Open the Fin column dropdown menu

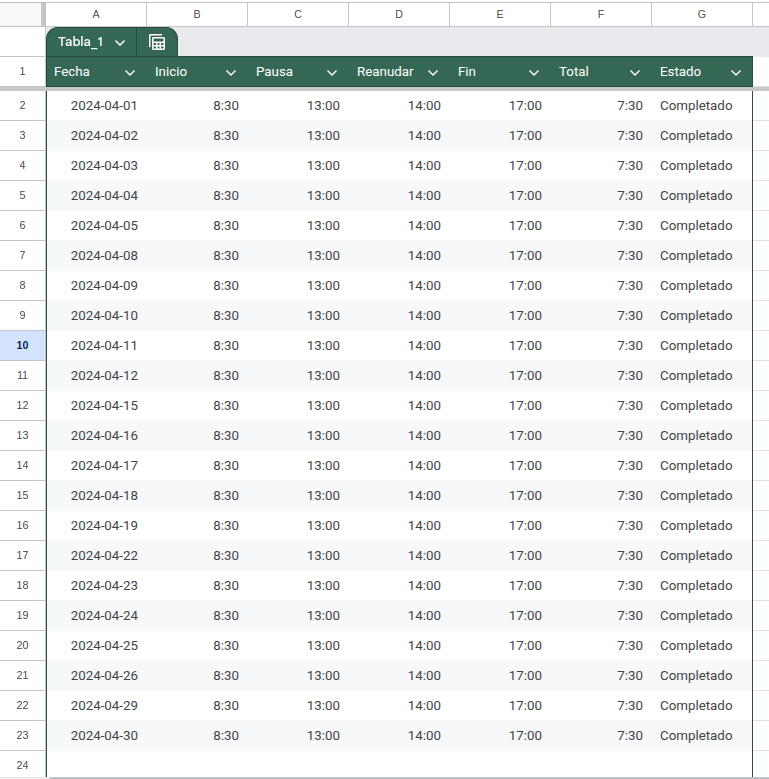(534, 72)
